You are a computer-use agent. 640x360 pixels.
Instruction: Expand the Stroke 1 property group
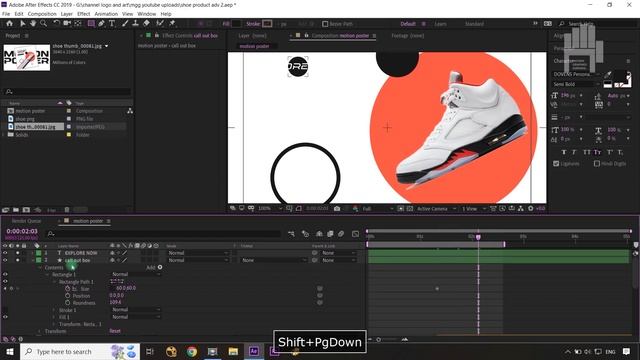54,310
